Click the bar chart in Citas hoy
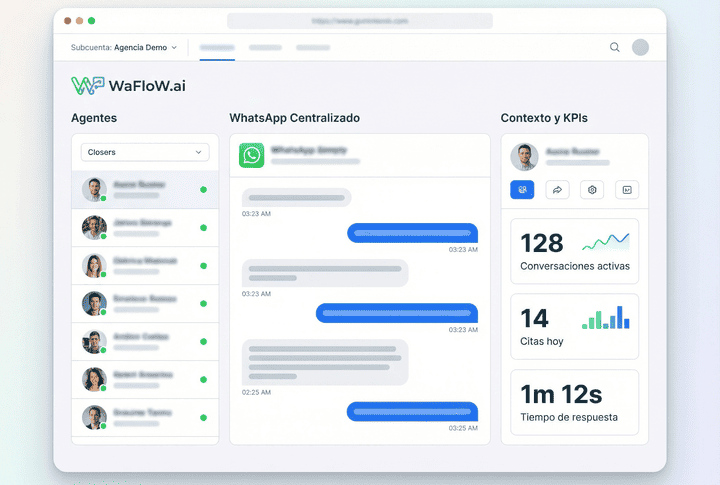 tap(605, 317)
